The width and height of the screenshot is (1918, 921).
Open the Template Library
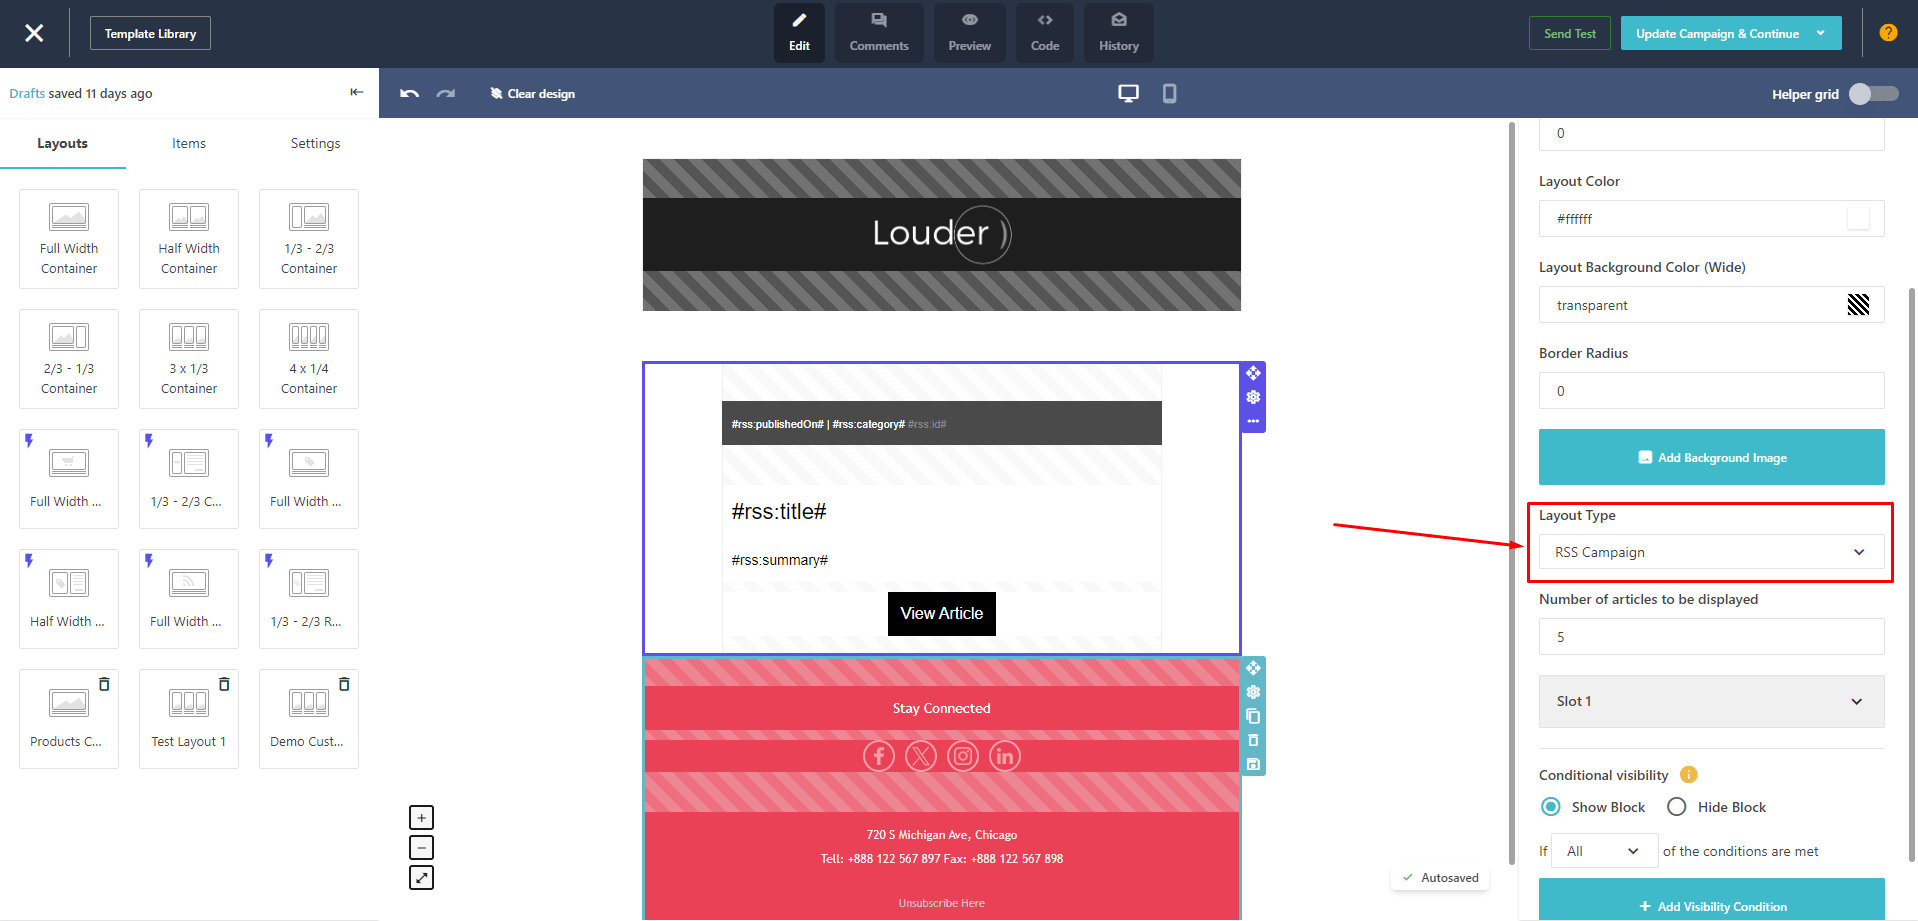(x=150, y=33)
